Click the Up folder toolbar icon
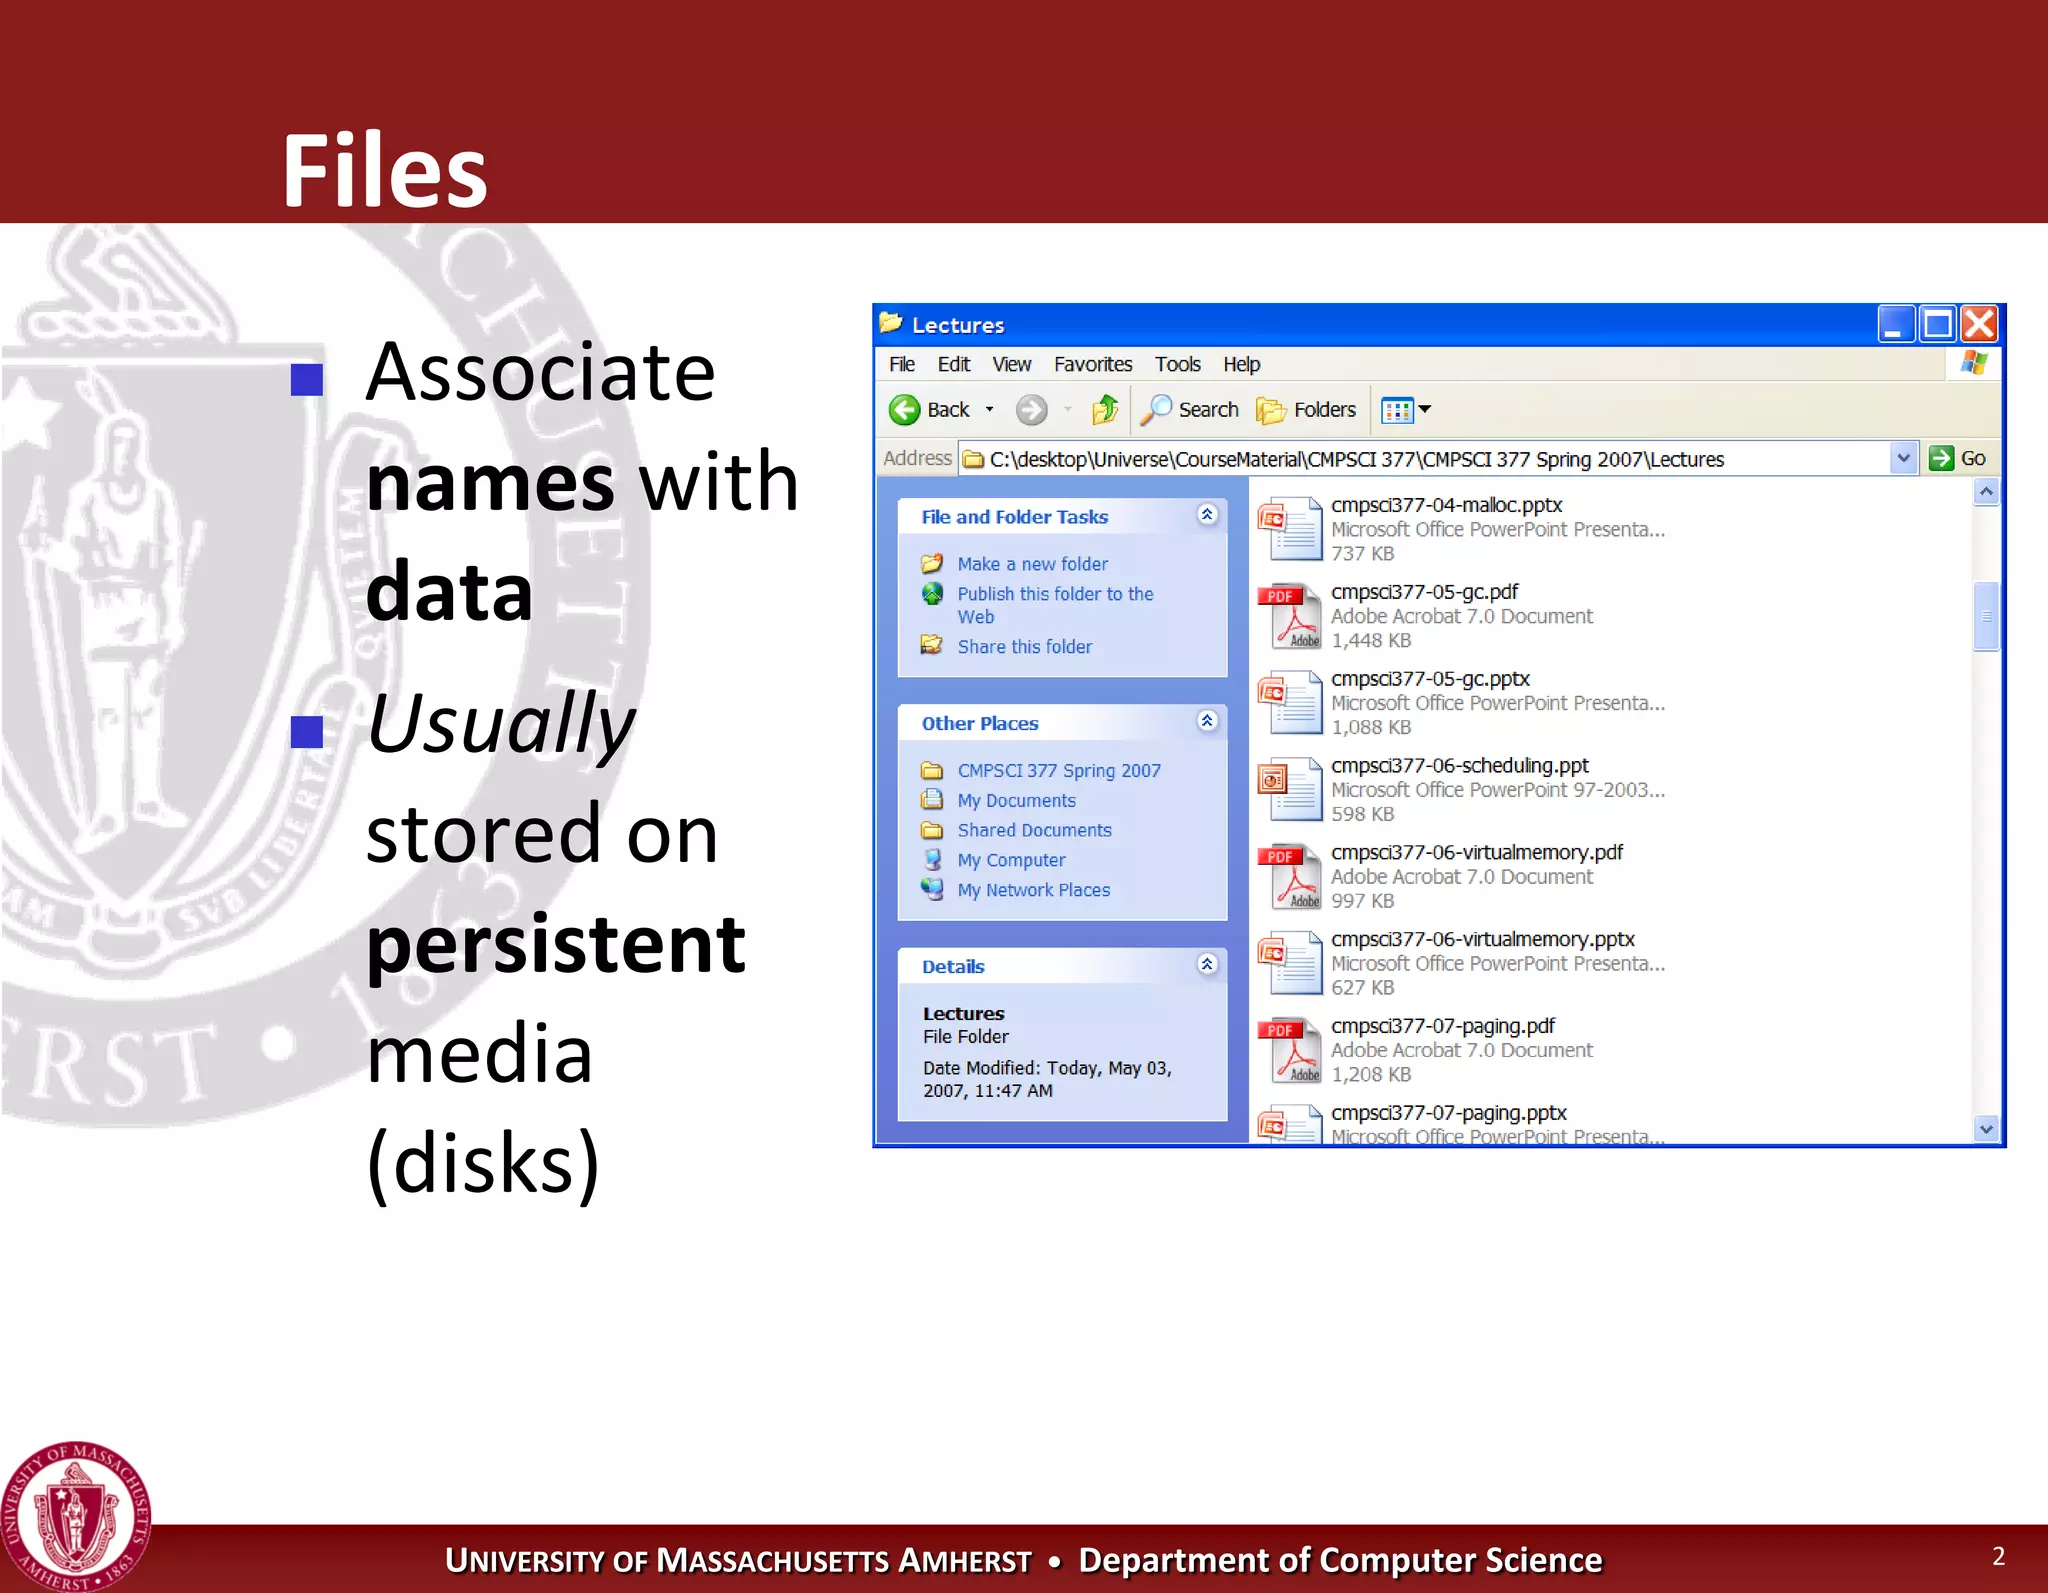Viewport: 2048px width, 1593px height. point(1105,409)
